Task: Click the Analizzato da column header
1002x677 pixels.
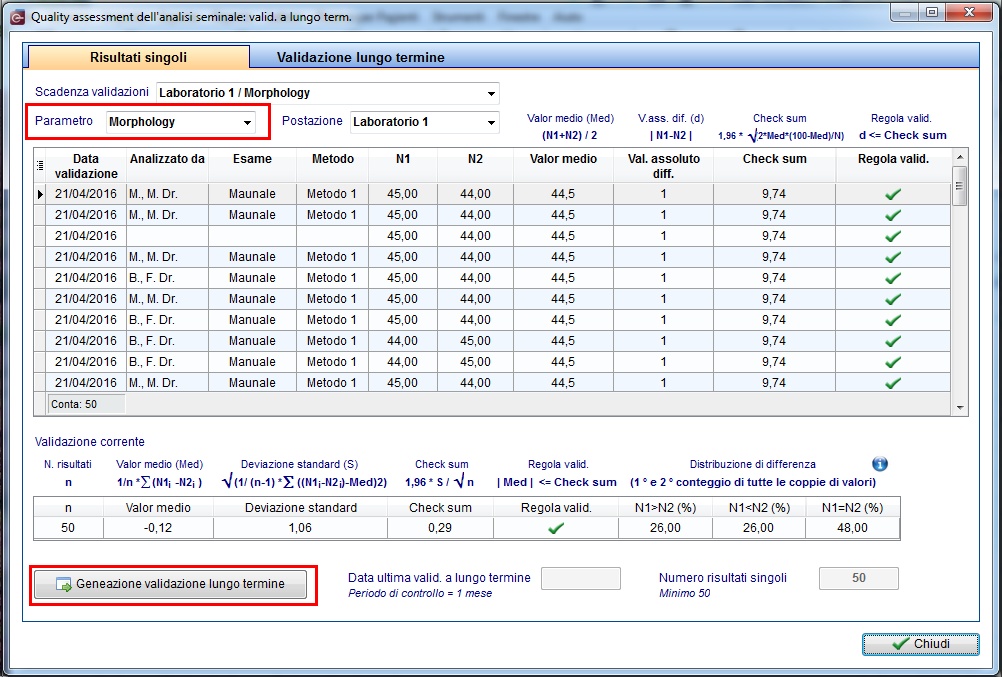Action: [167, 166]
